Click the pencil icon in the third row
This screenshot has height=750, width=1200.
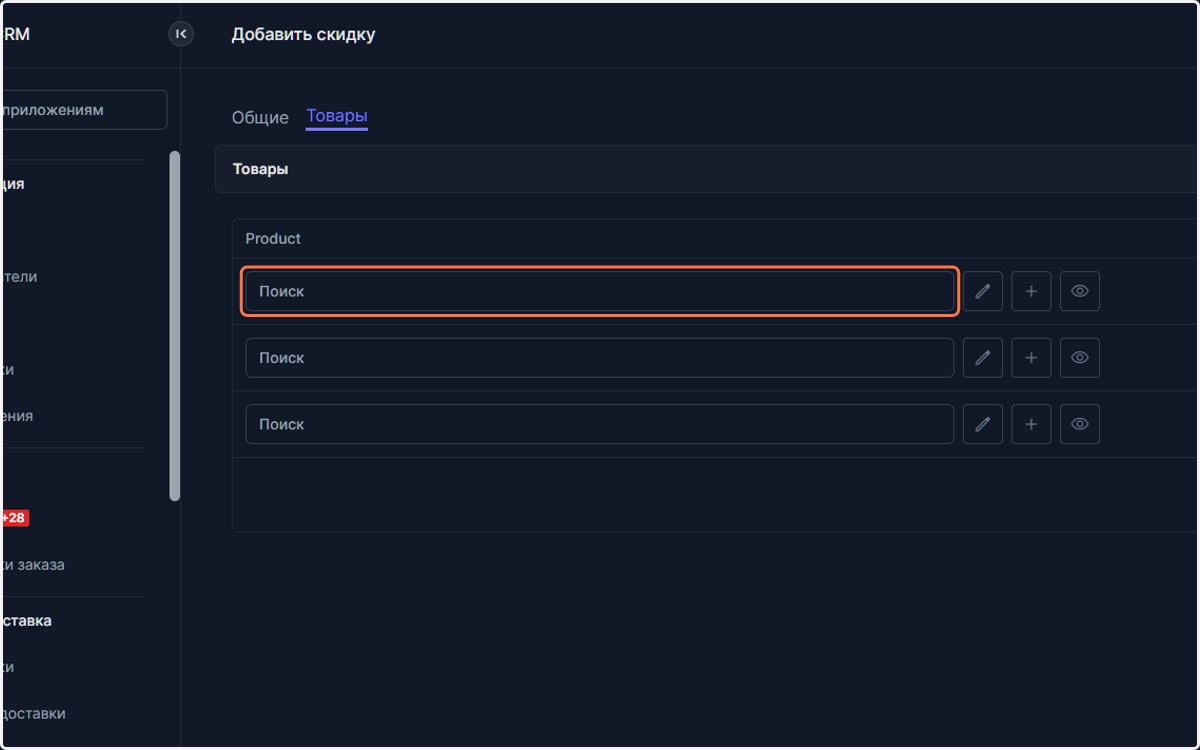point(983,424)
